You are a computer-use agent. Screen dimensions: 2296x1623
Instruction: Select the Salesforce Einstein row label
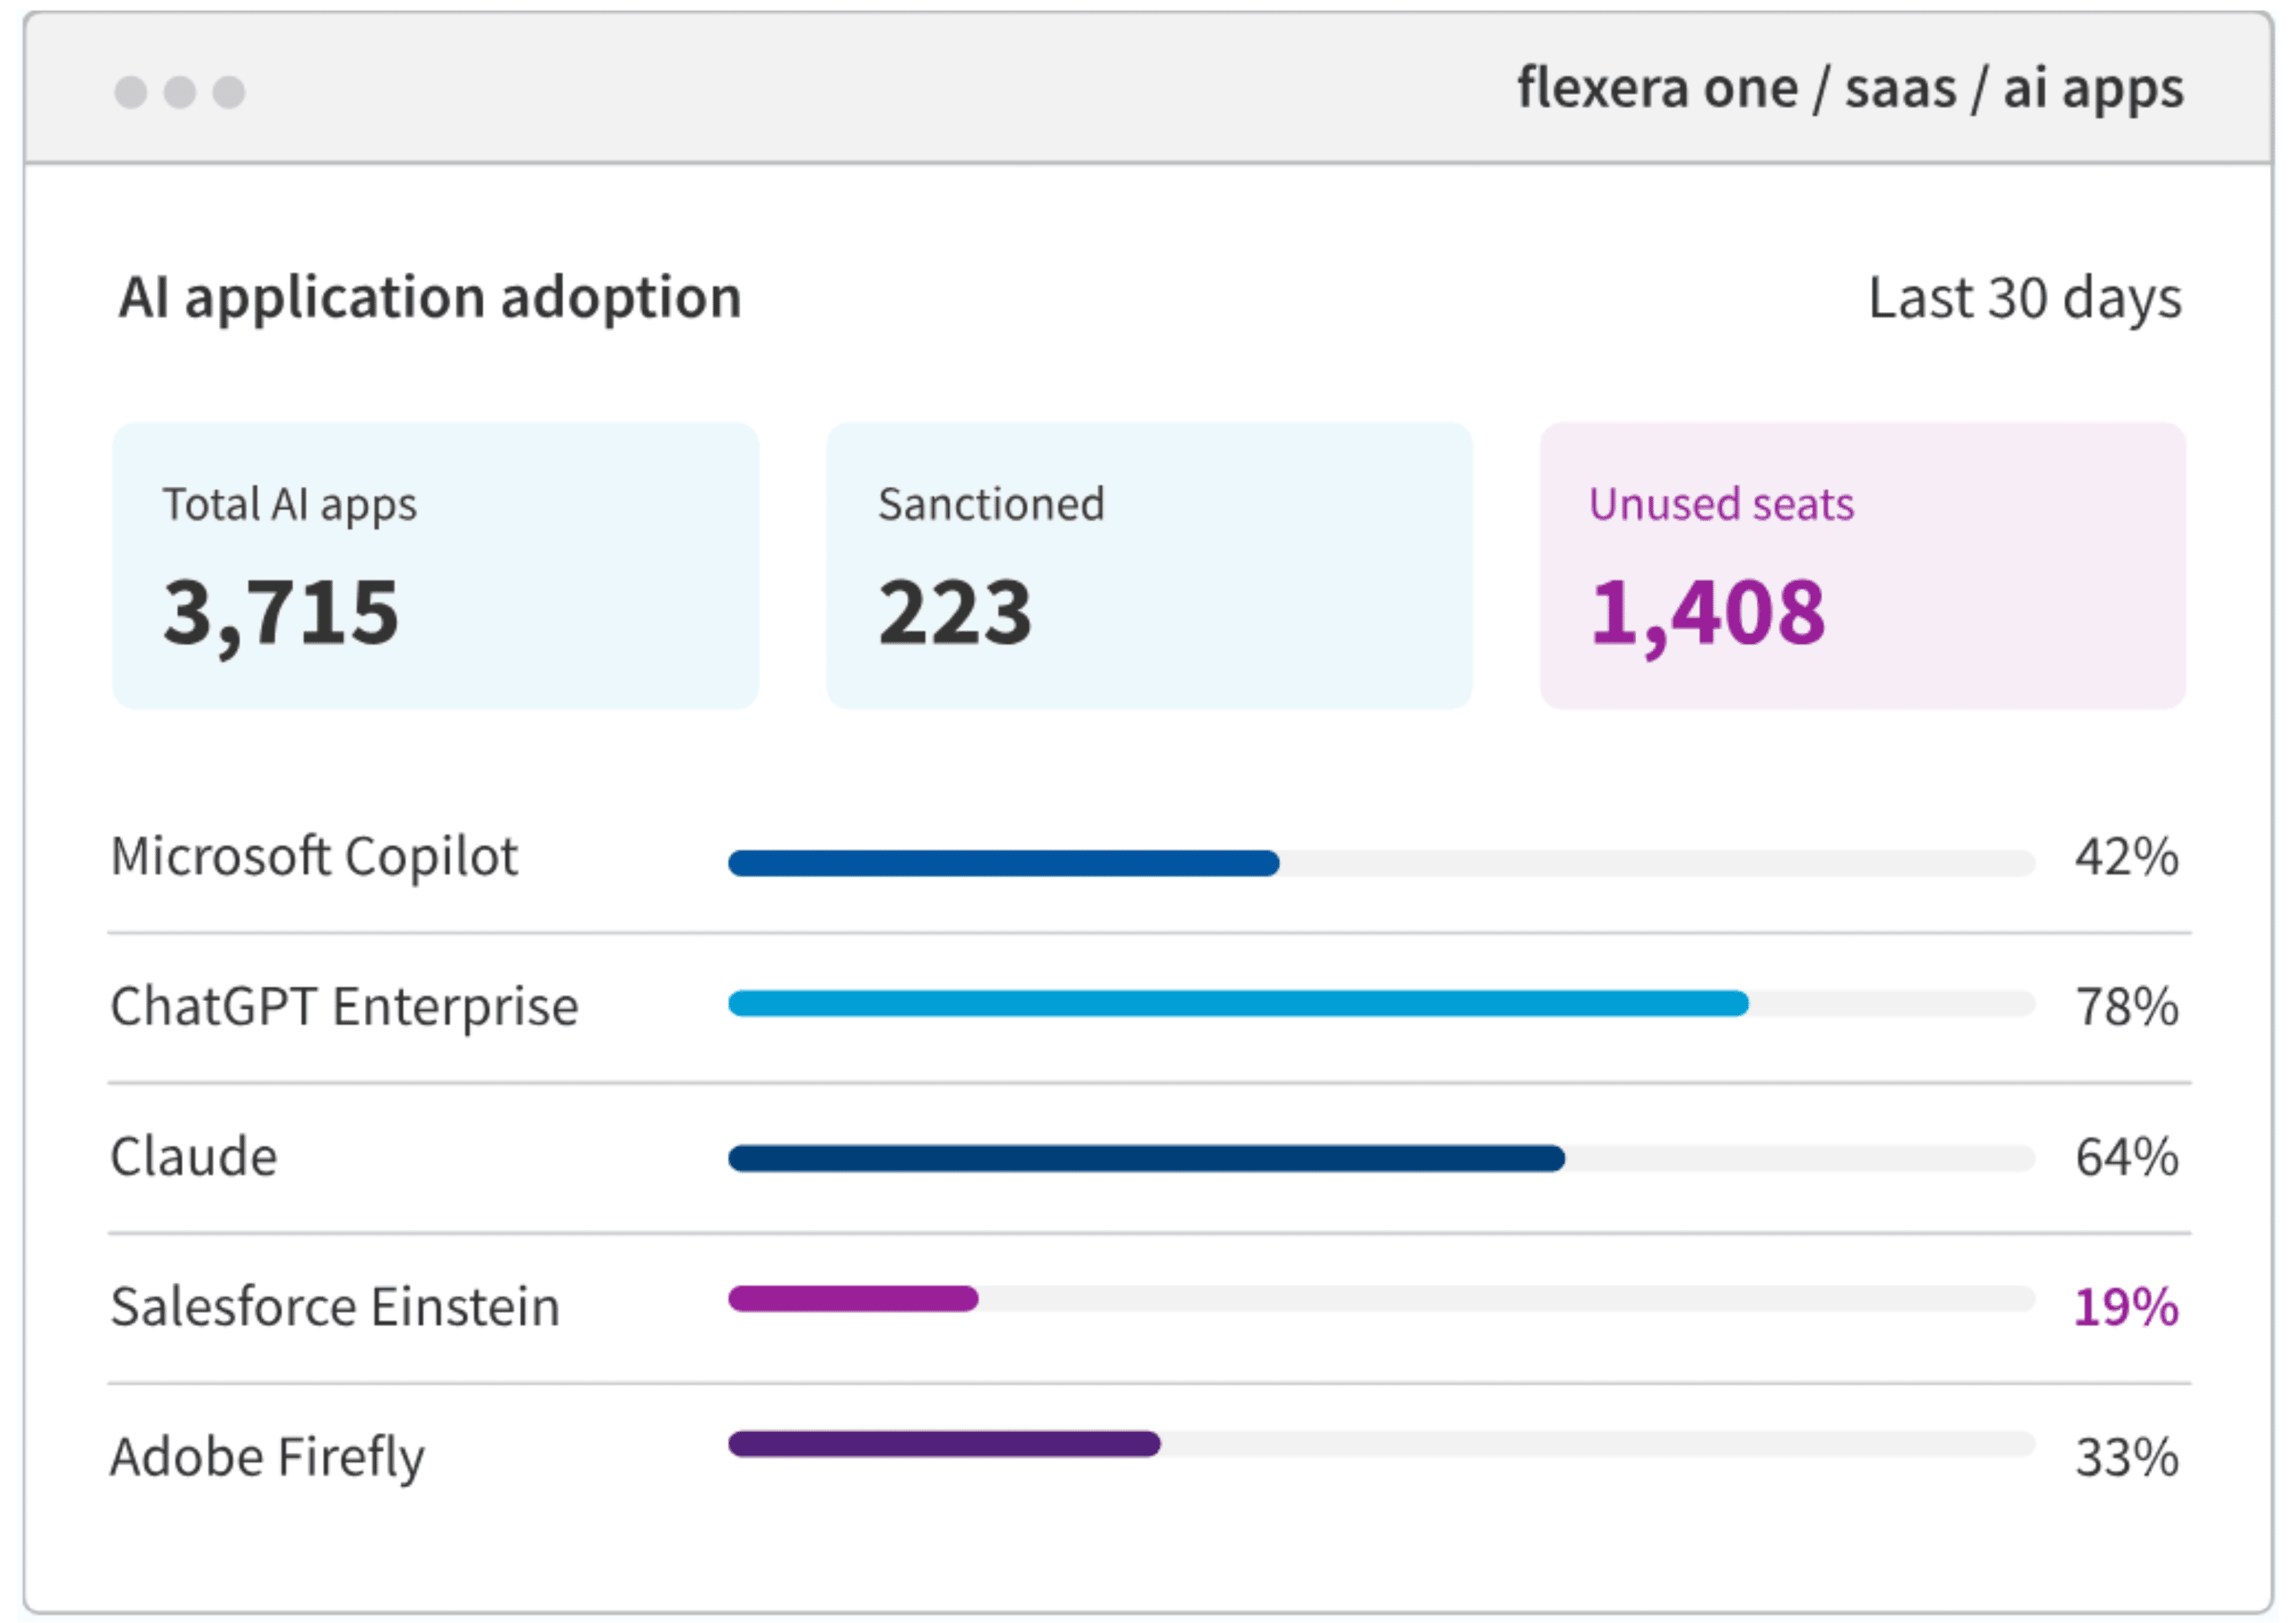pos(335,1307)
